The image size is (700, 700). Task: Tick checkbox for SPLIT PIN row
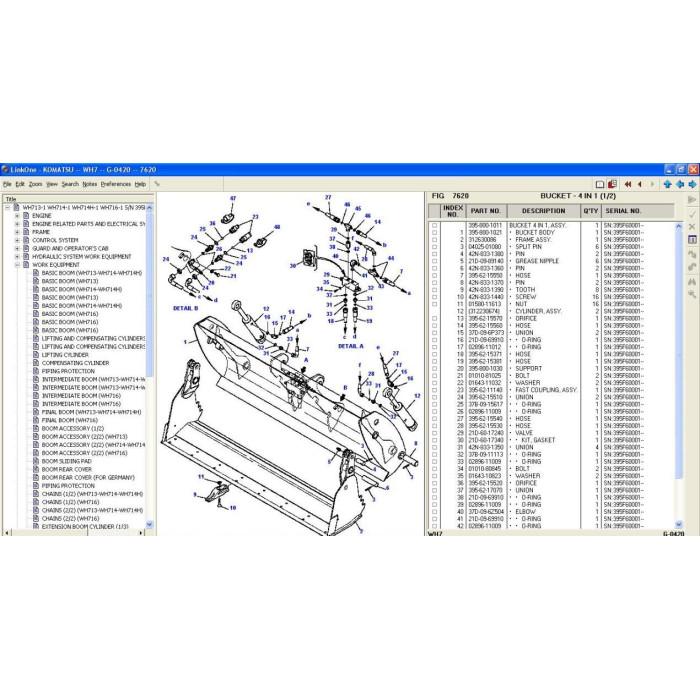434,247
